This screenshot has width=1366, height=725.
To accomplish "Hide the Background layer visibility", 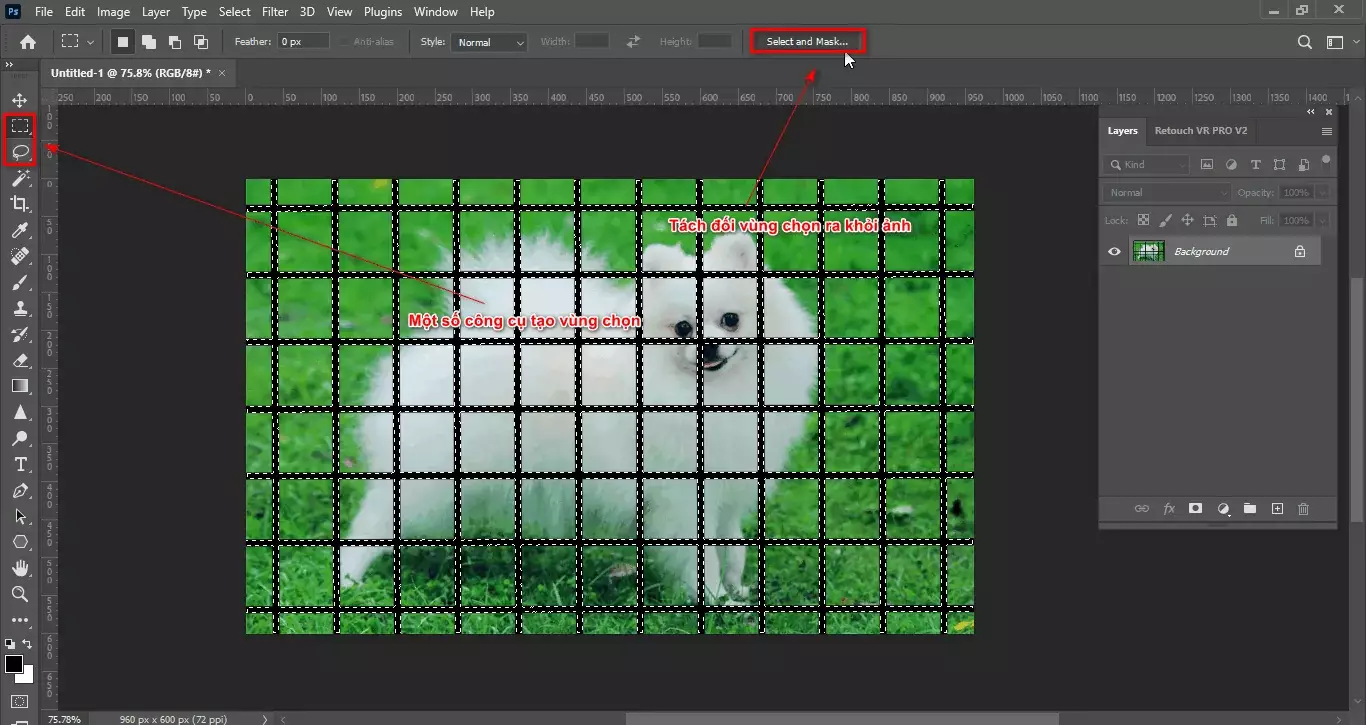I will pos(1113,251).
